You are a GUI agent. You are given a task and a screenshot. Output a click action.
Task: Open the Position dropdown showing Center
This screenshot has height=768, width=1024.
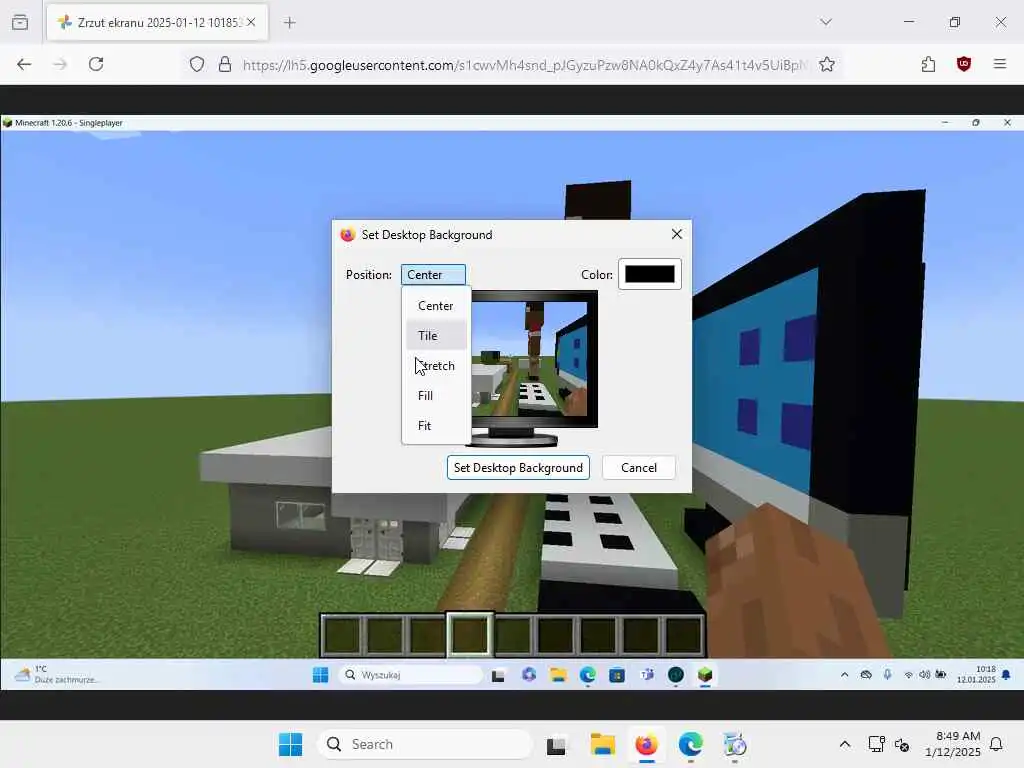click(x=433, y=274)
